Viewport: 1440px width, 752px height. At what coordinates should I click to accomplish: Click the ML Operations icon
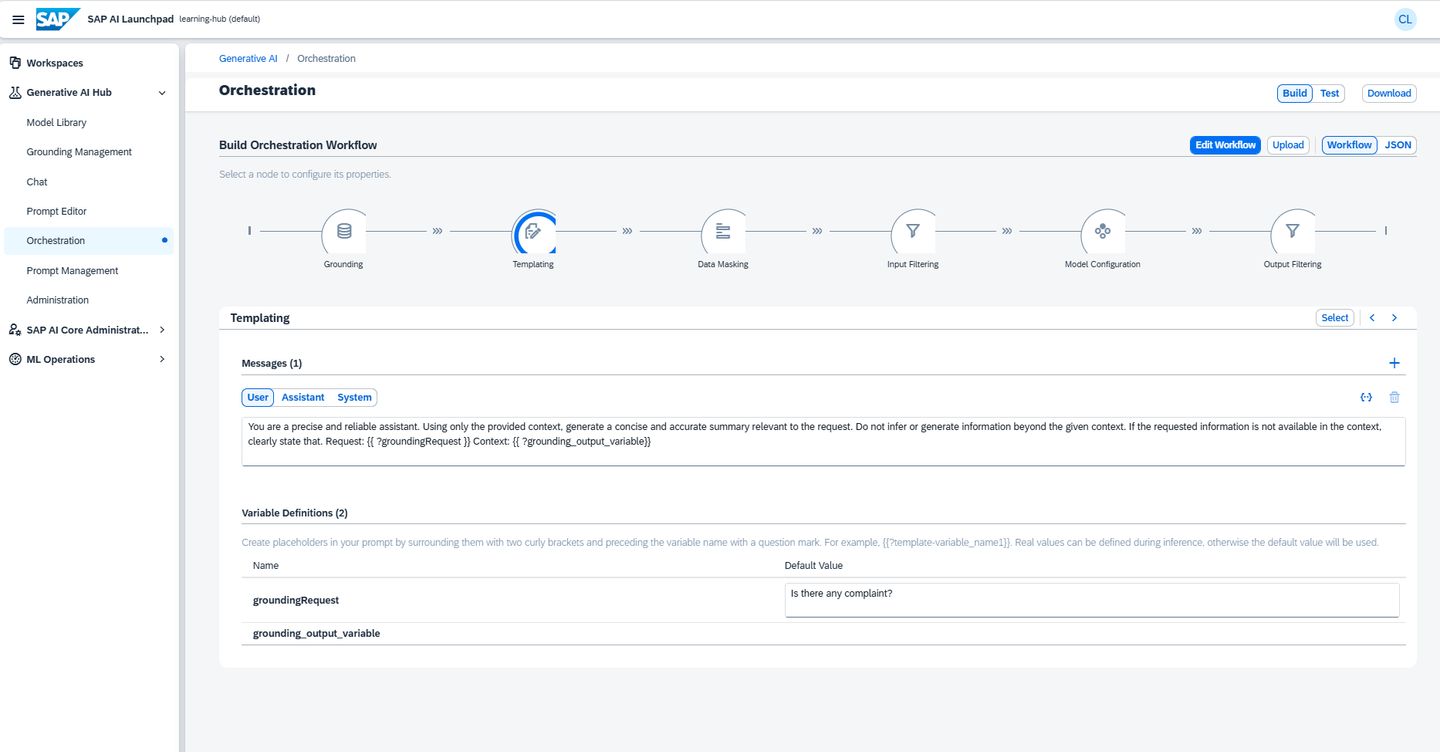(x=15, y=359)
